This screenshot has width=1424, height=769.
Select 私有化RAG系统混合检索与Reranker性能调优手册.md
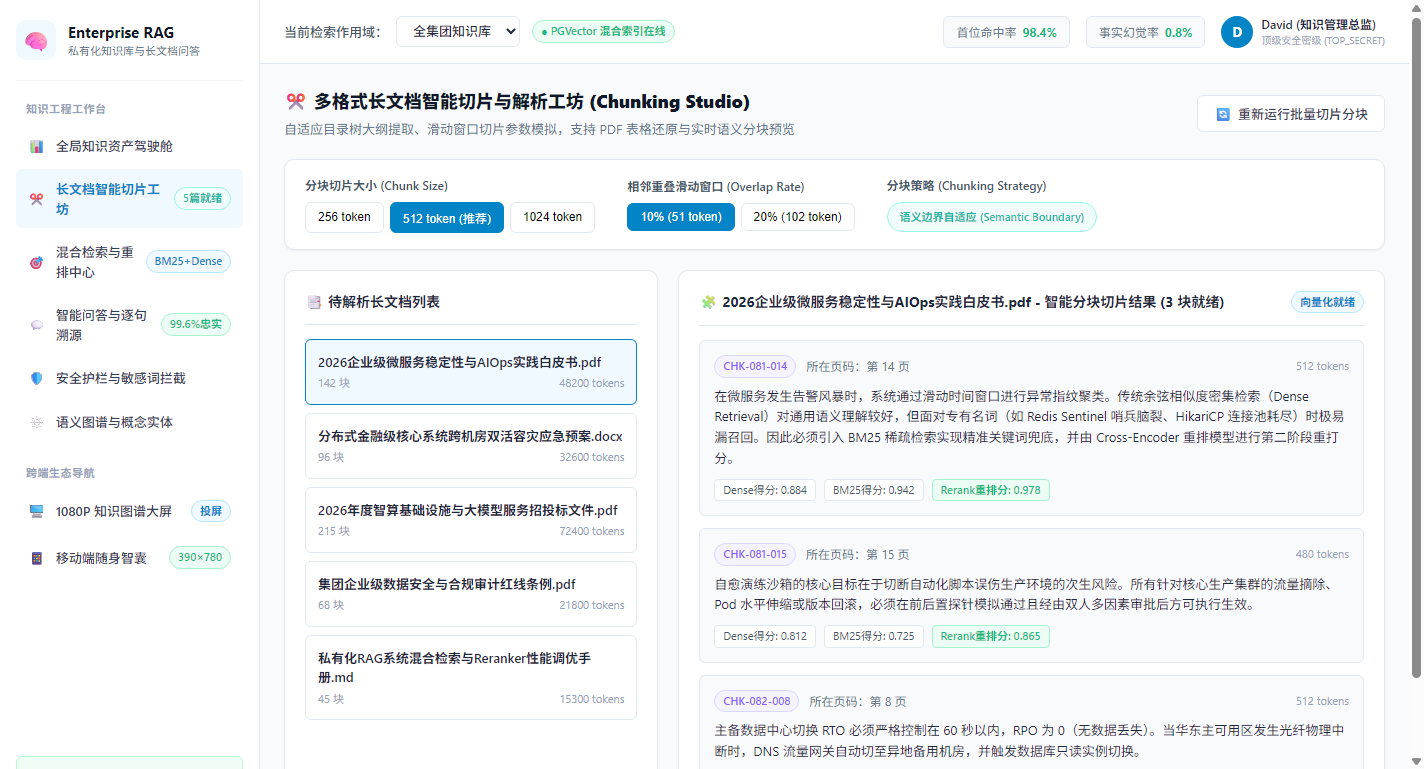[471, 678]
